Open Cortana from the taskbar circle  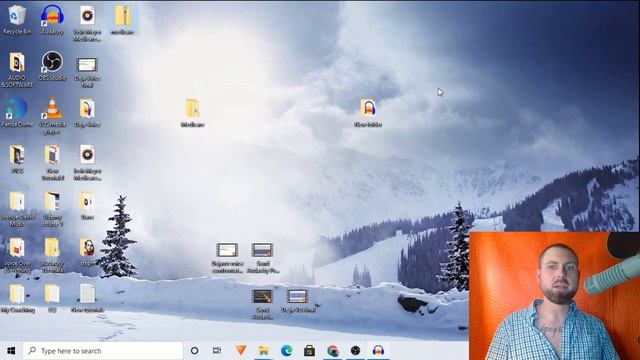[x=195, y=351]
